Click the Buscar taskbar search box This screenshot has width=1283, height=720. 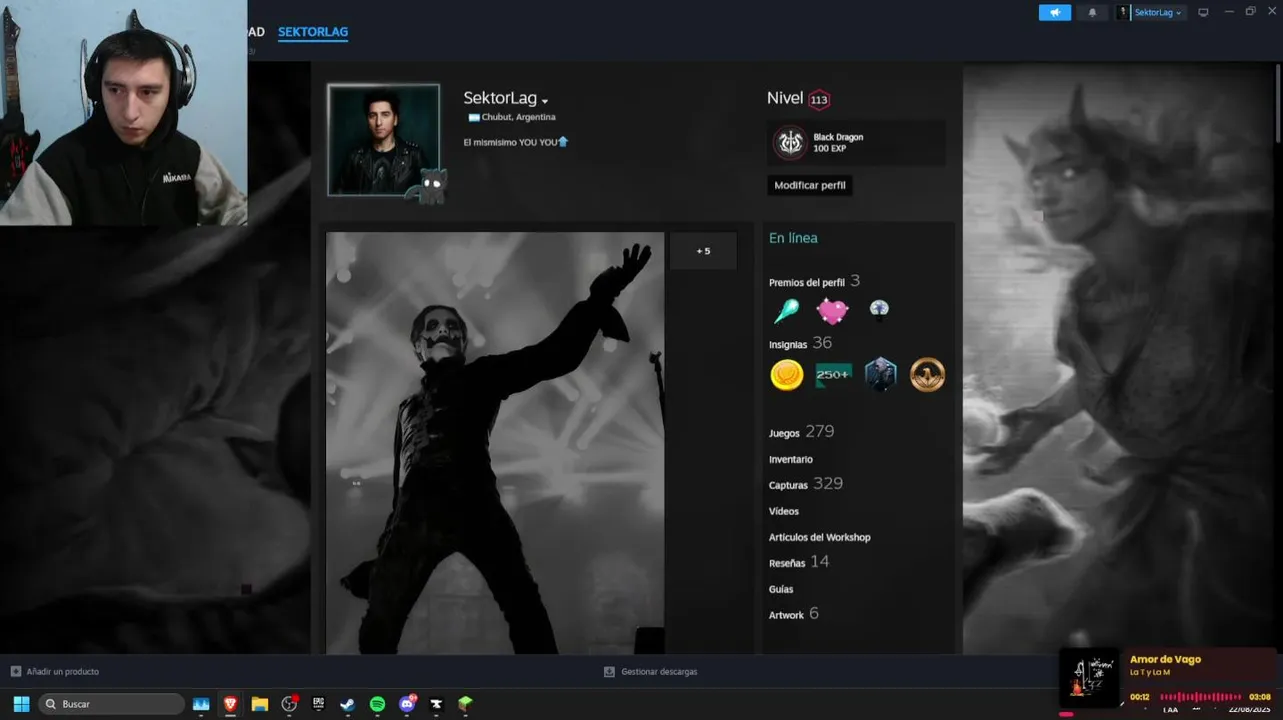pos(111,704)
